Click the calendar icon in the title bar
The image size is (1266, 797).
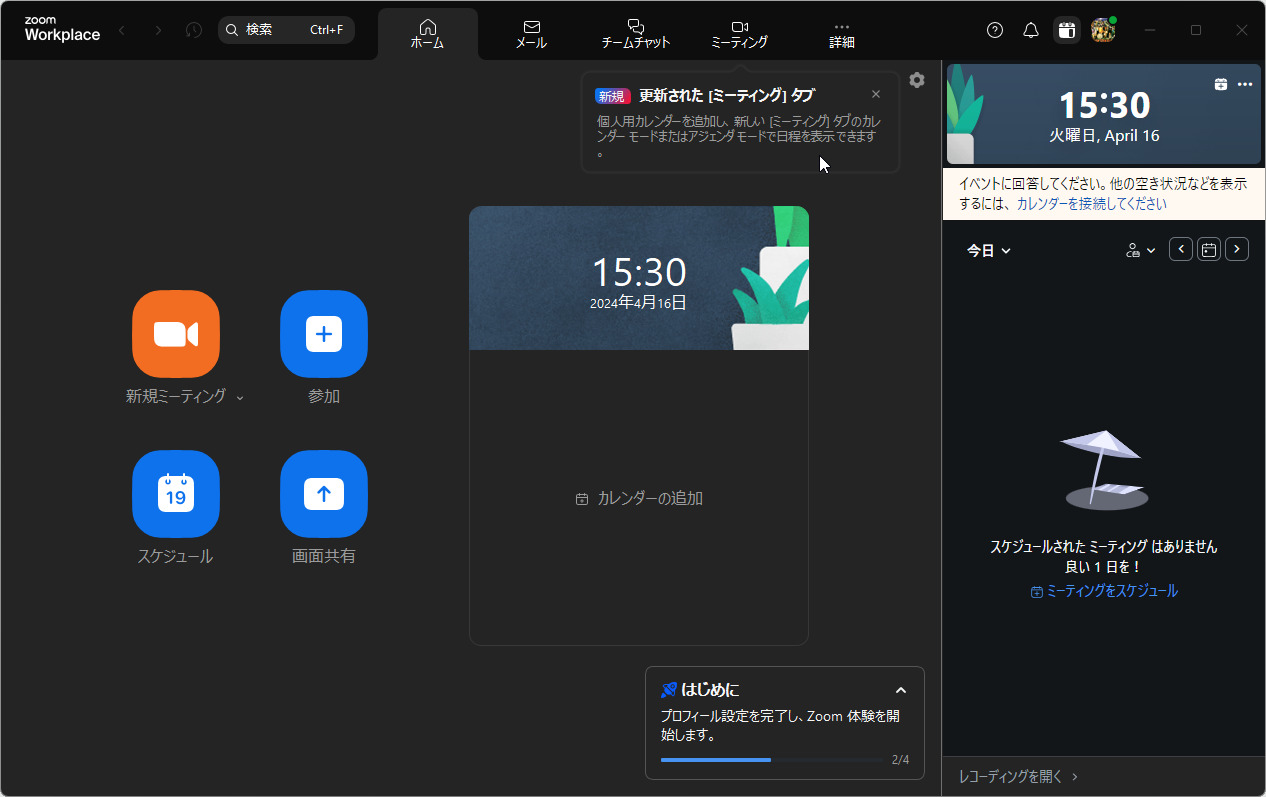pyautogui.click(x=1066, y=30)
